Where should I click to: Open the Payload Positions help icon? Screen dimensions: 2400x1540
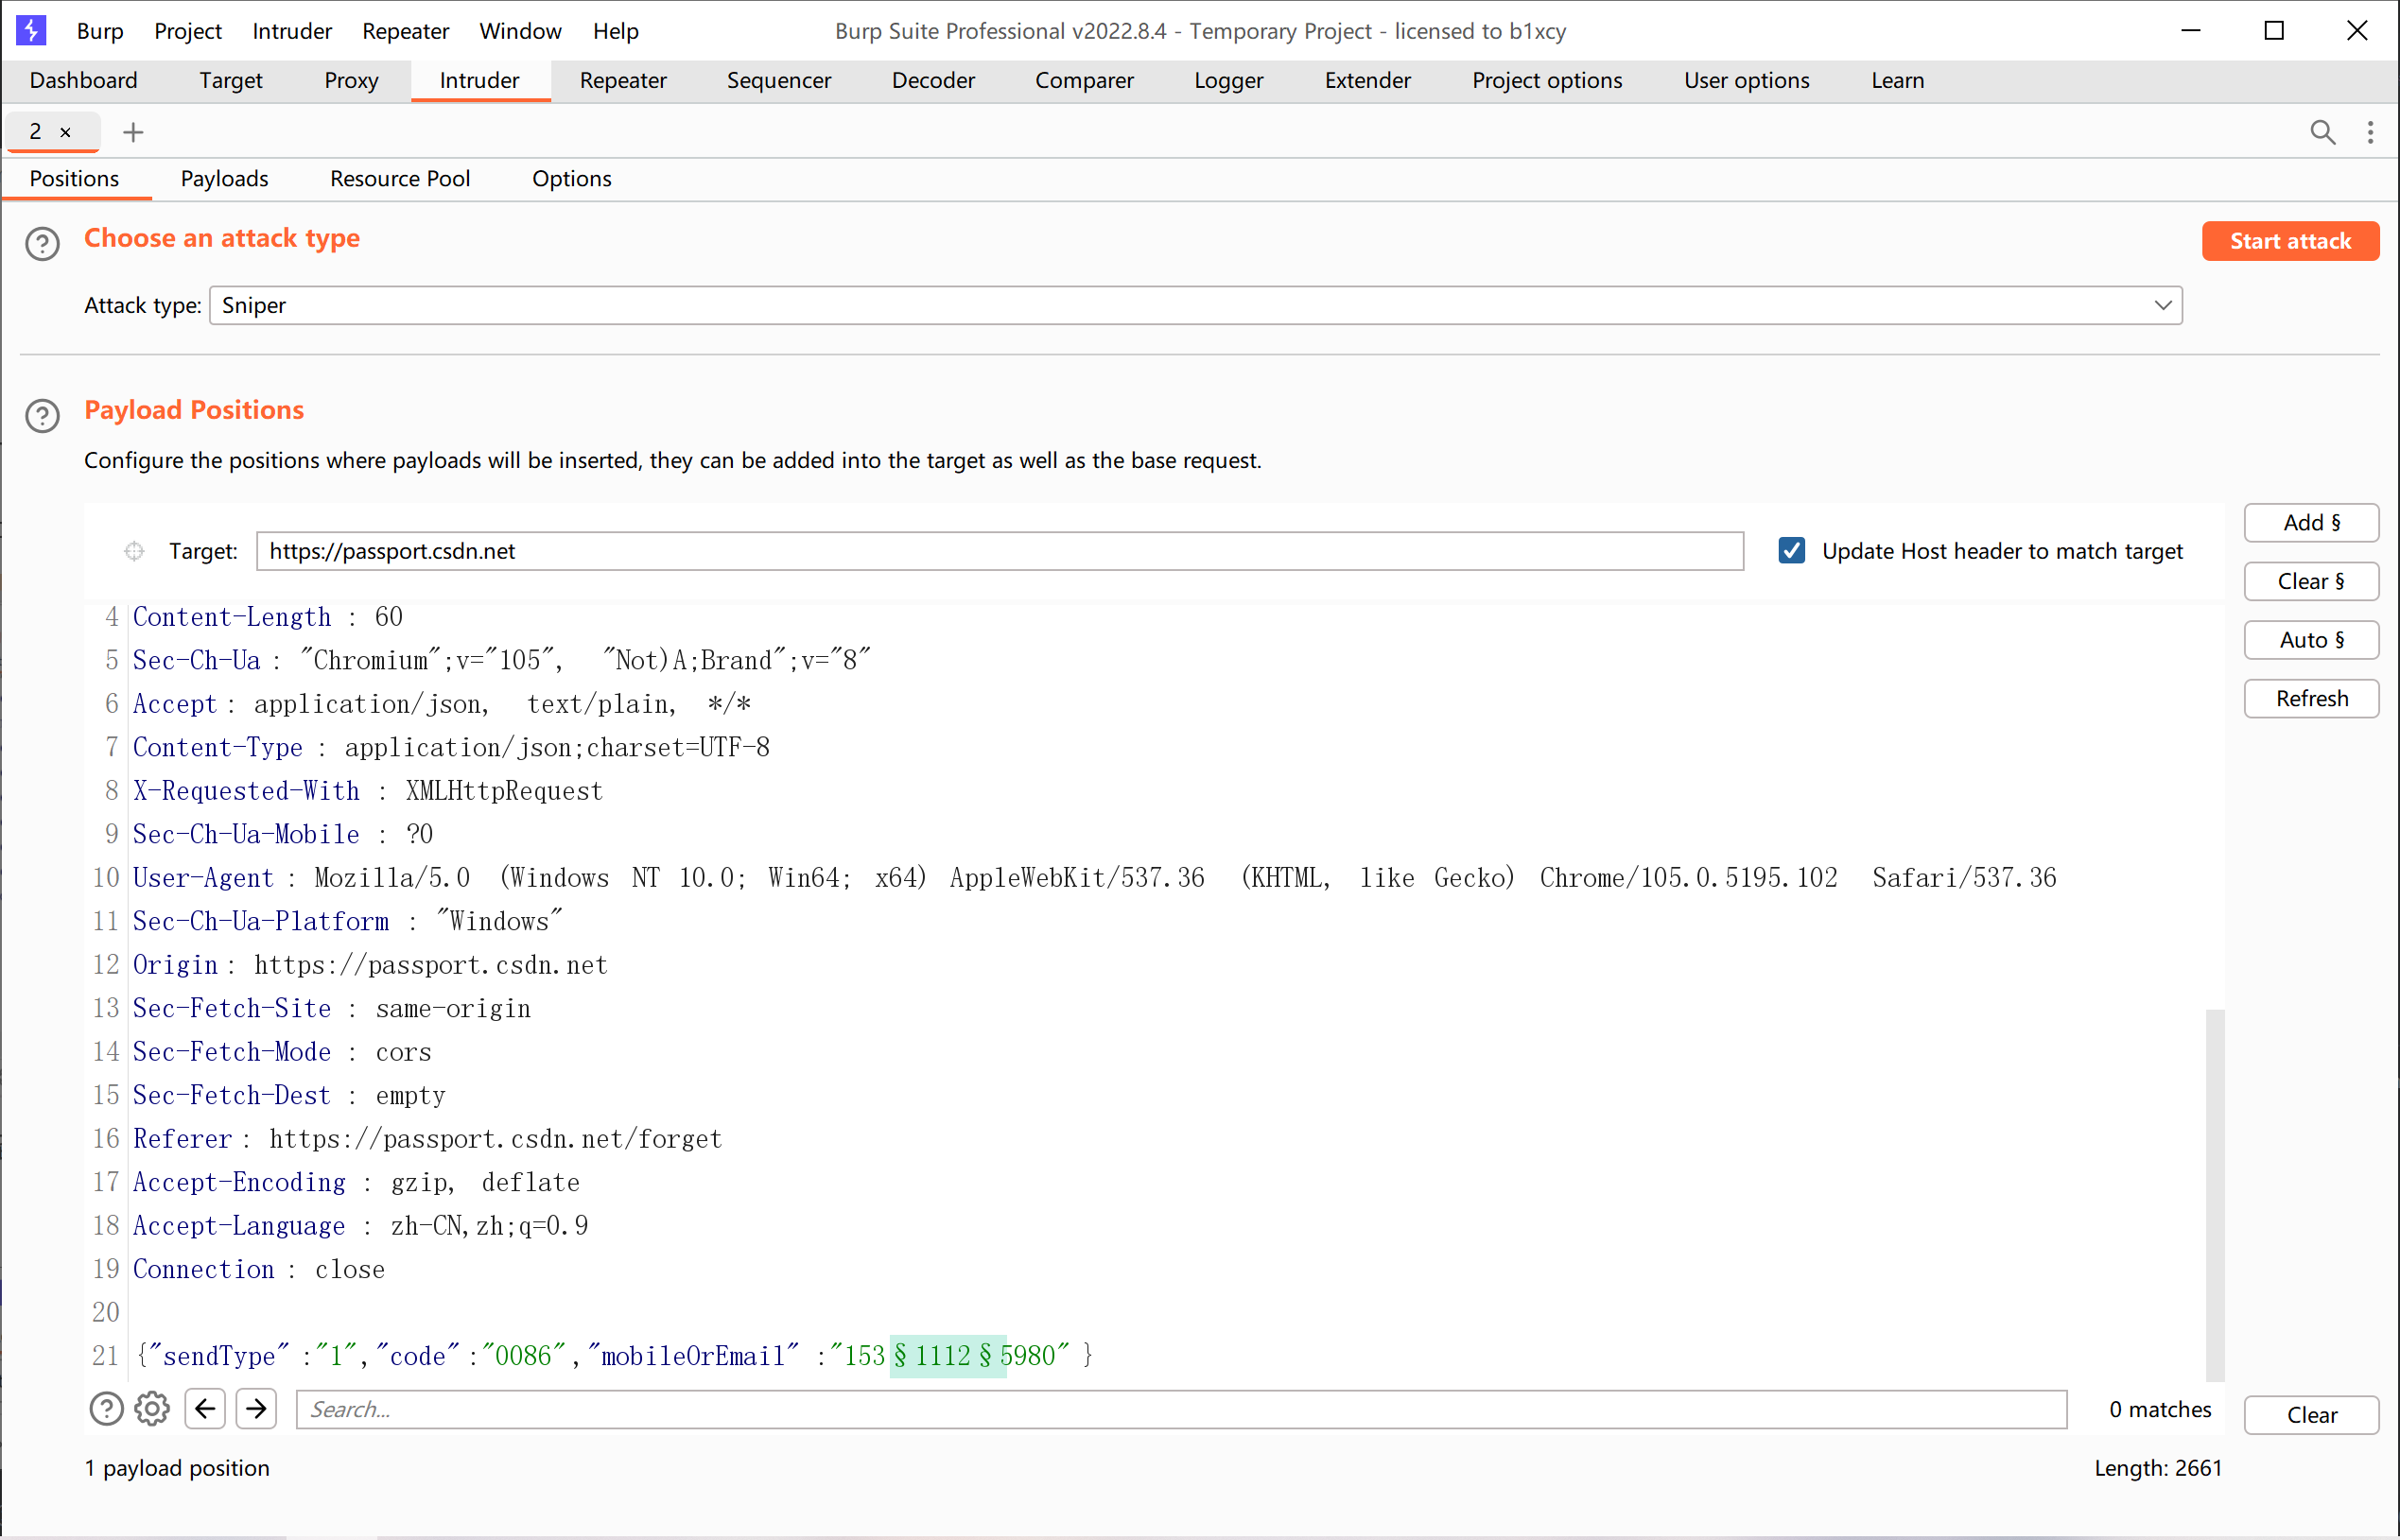point(42,415)
